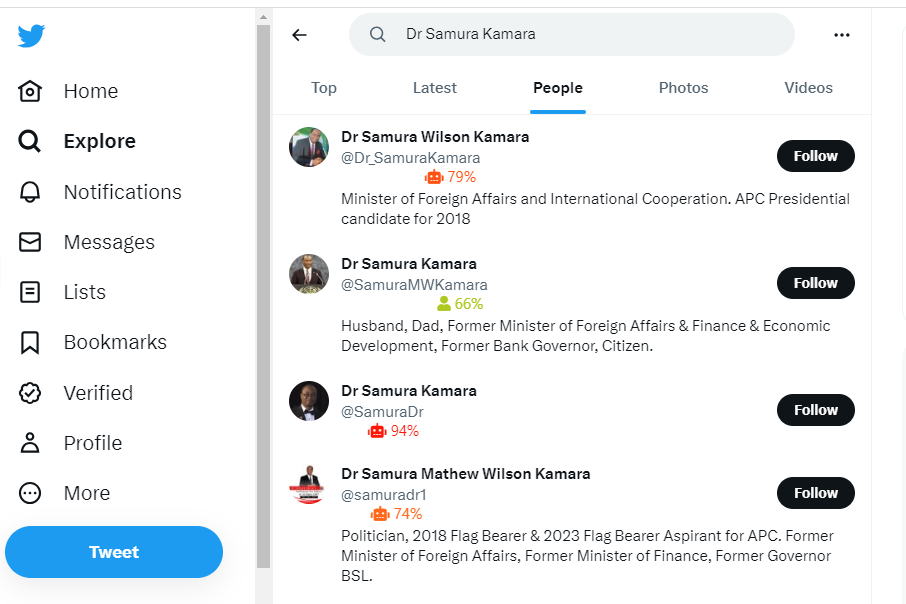Open the three-dot search options menu
The width and height of the screenshot is (906, 604).
(841, 35)
